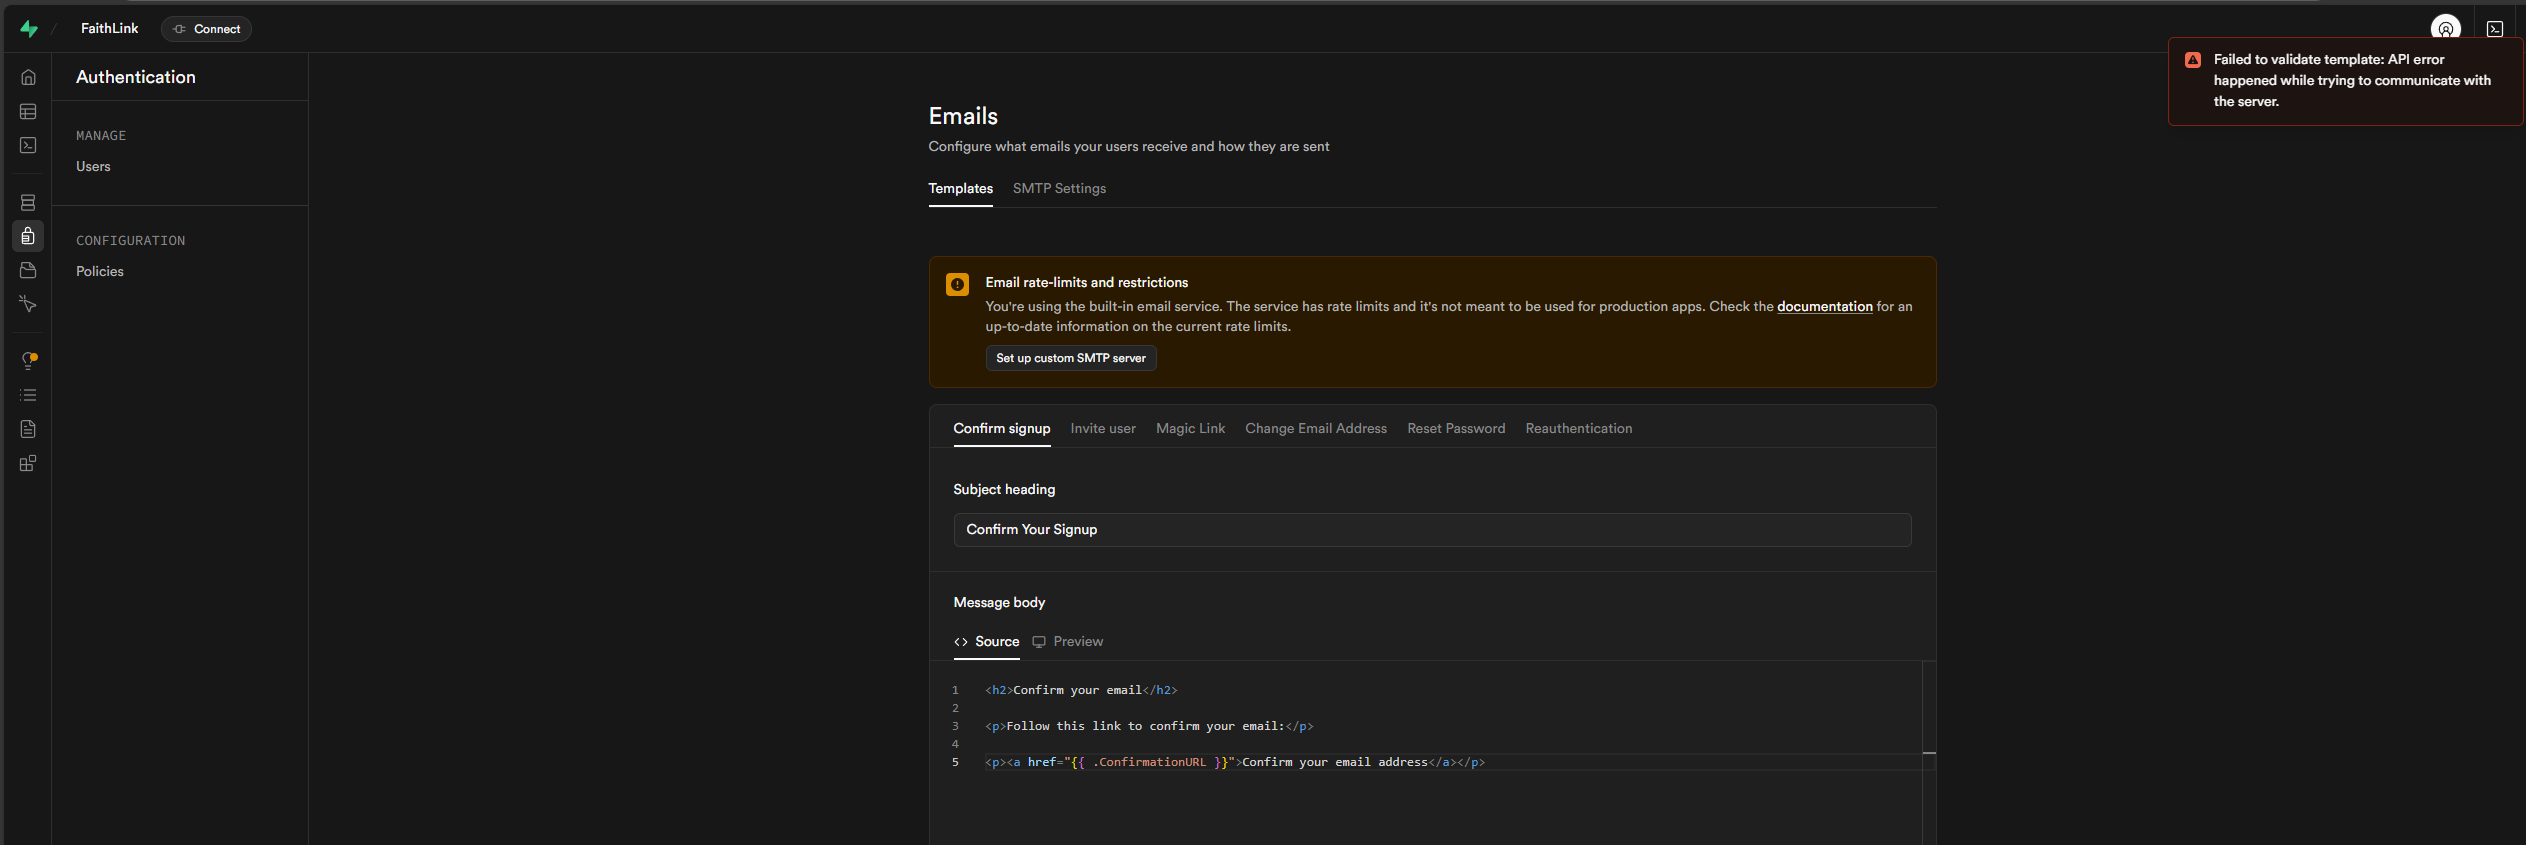Open the SQL Editor sidebar icon
Image resolution: width=2526 pixels, height=845 pixels.
click(28, 146)
